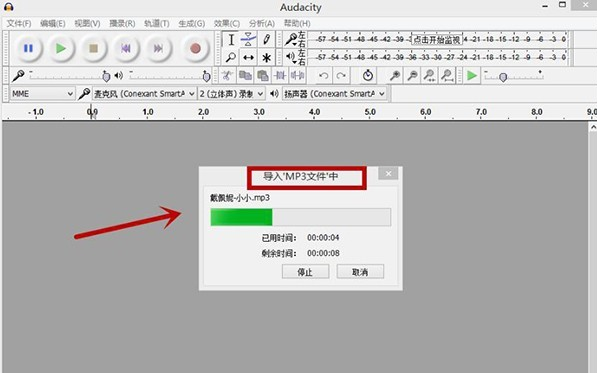The image size is (597, 373).
Task: Expand the microphone input device dropdown
Action: coord(144,94)
